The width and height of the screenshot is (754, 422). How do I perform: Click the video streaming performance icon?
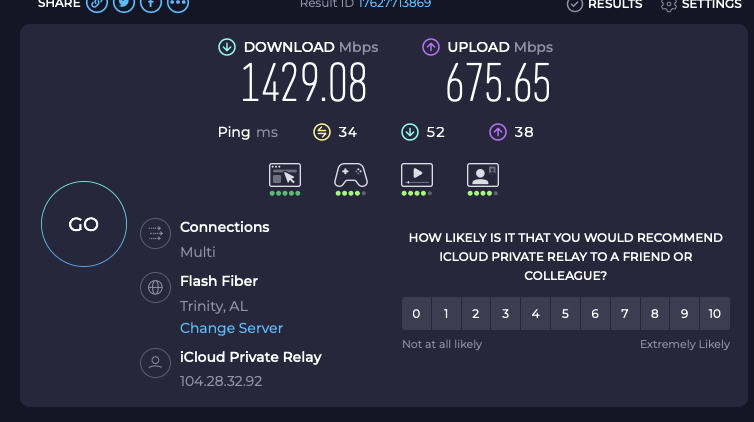[x=416, y=176]
